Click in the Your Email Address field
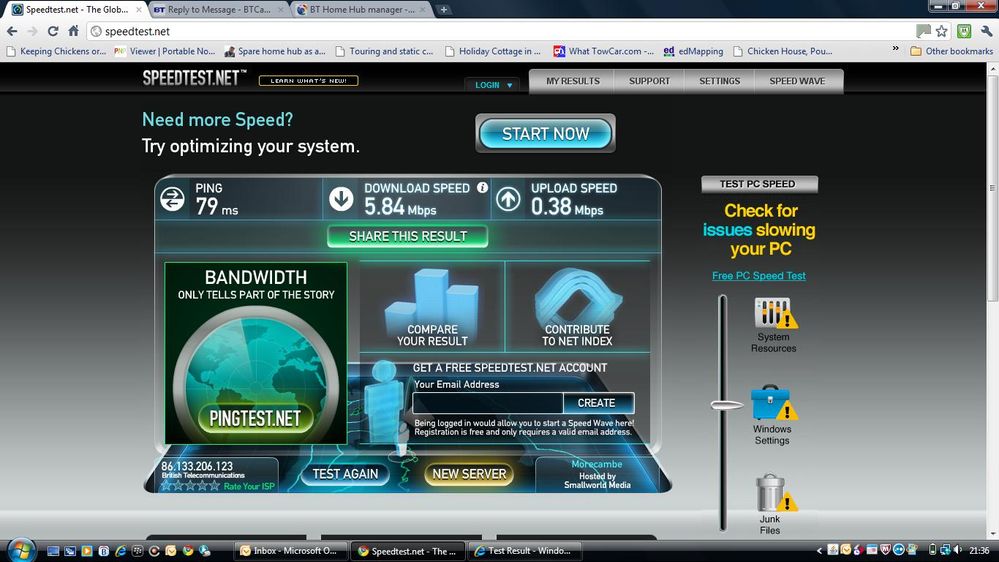The width and height of the screenshot is (999, 562). (x=487, y=403)
